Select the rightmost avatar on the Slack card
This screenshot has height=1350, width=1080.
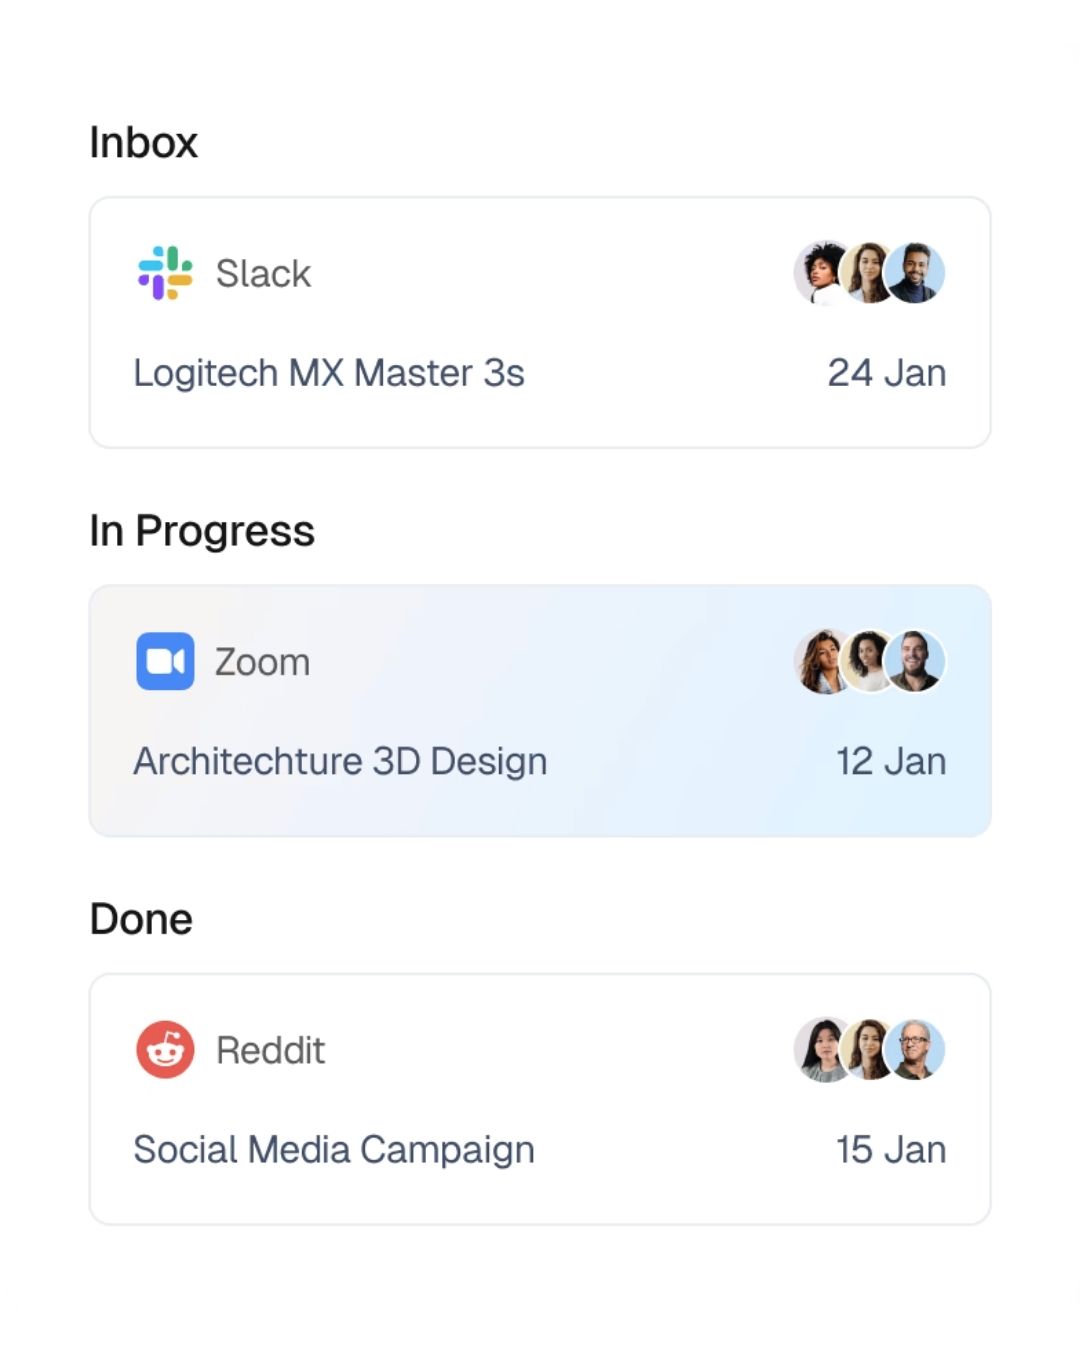(x=916, y=273)
